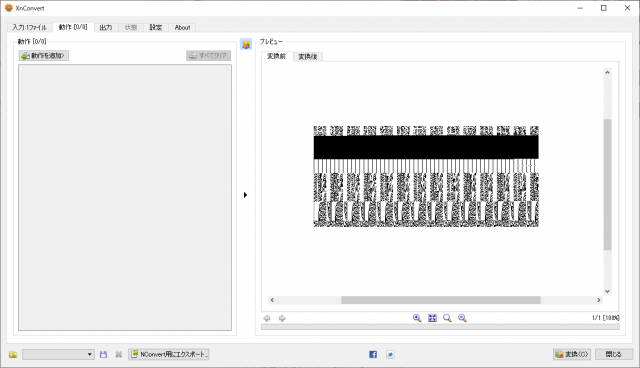The width and height of the screenshot is (640, 368).
Task: Click the XnConvert title bar app icon
Action: tap(9, 8)
